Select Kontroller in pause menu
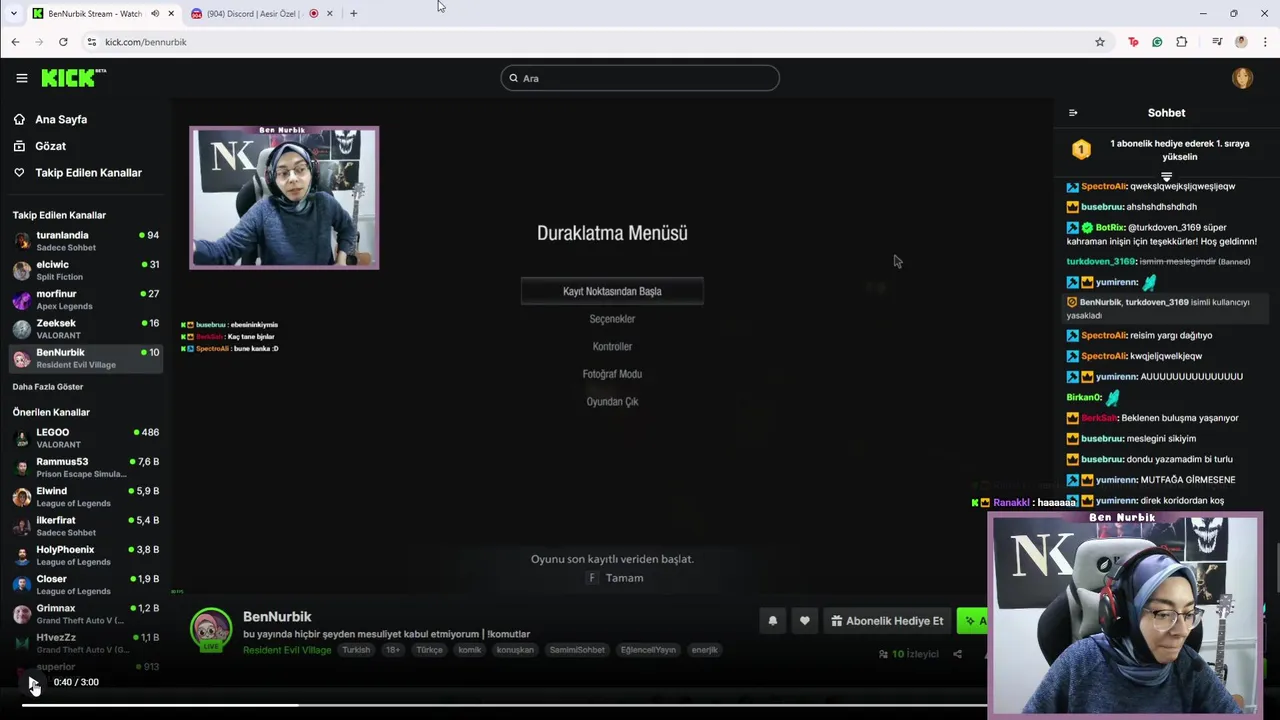The image size is (1280, 720). coord(612,346)
